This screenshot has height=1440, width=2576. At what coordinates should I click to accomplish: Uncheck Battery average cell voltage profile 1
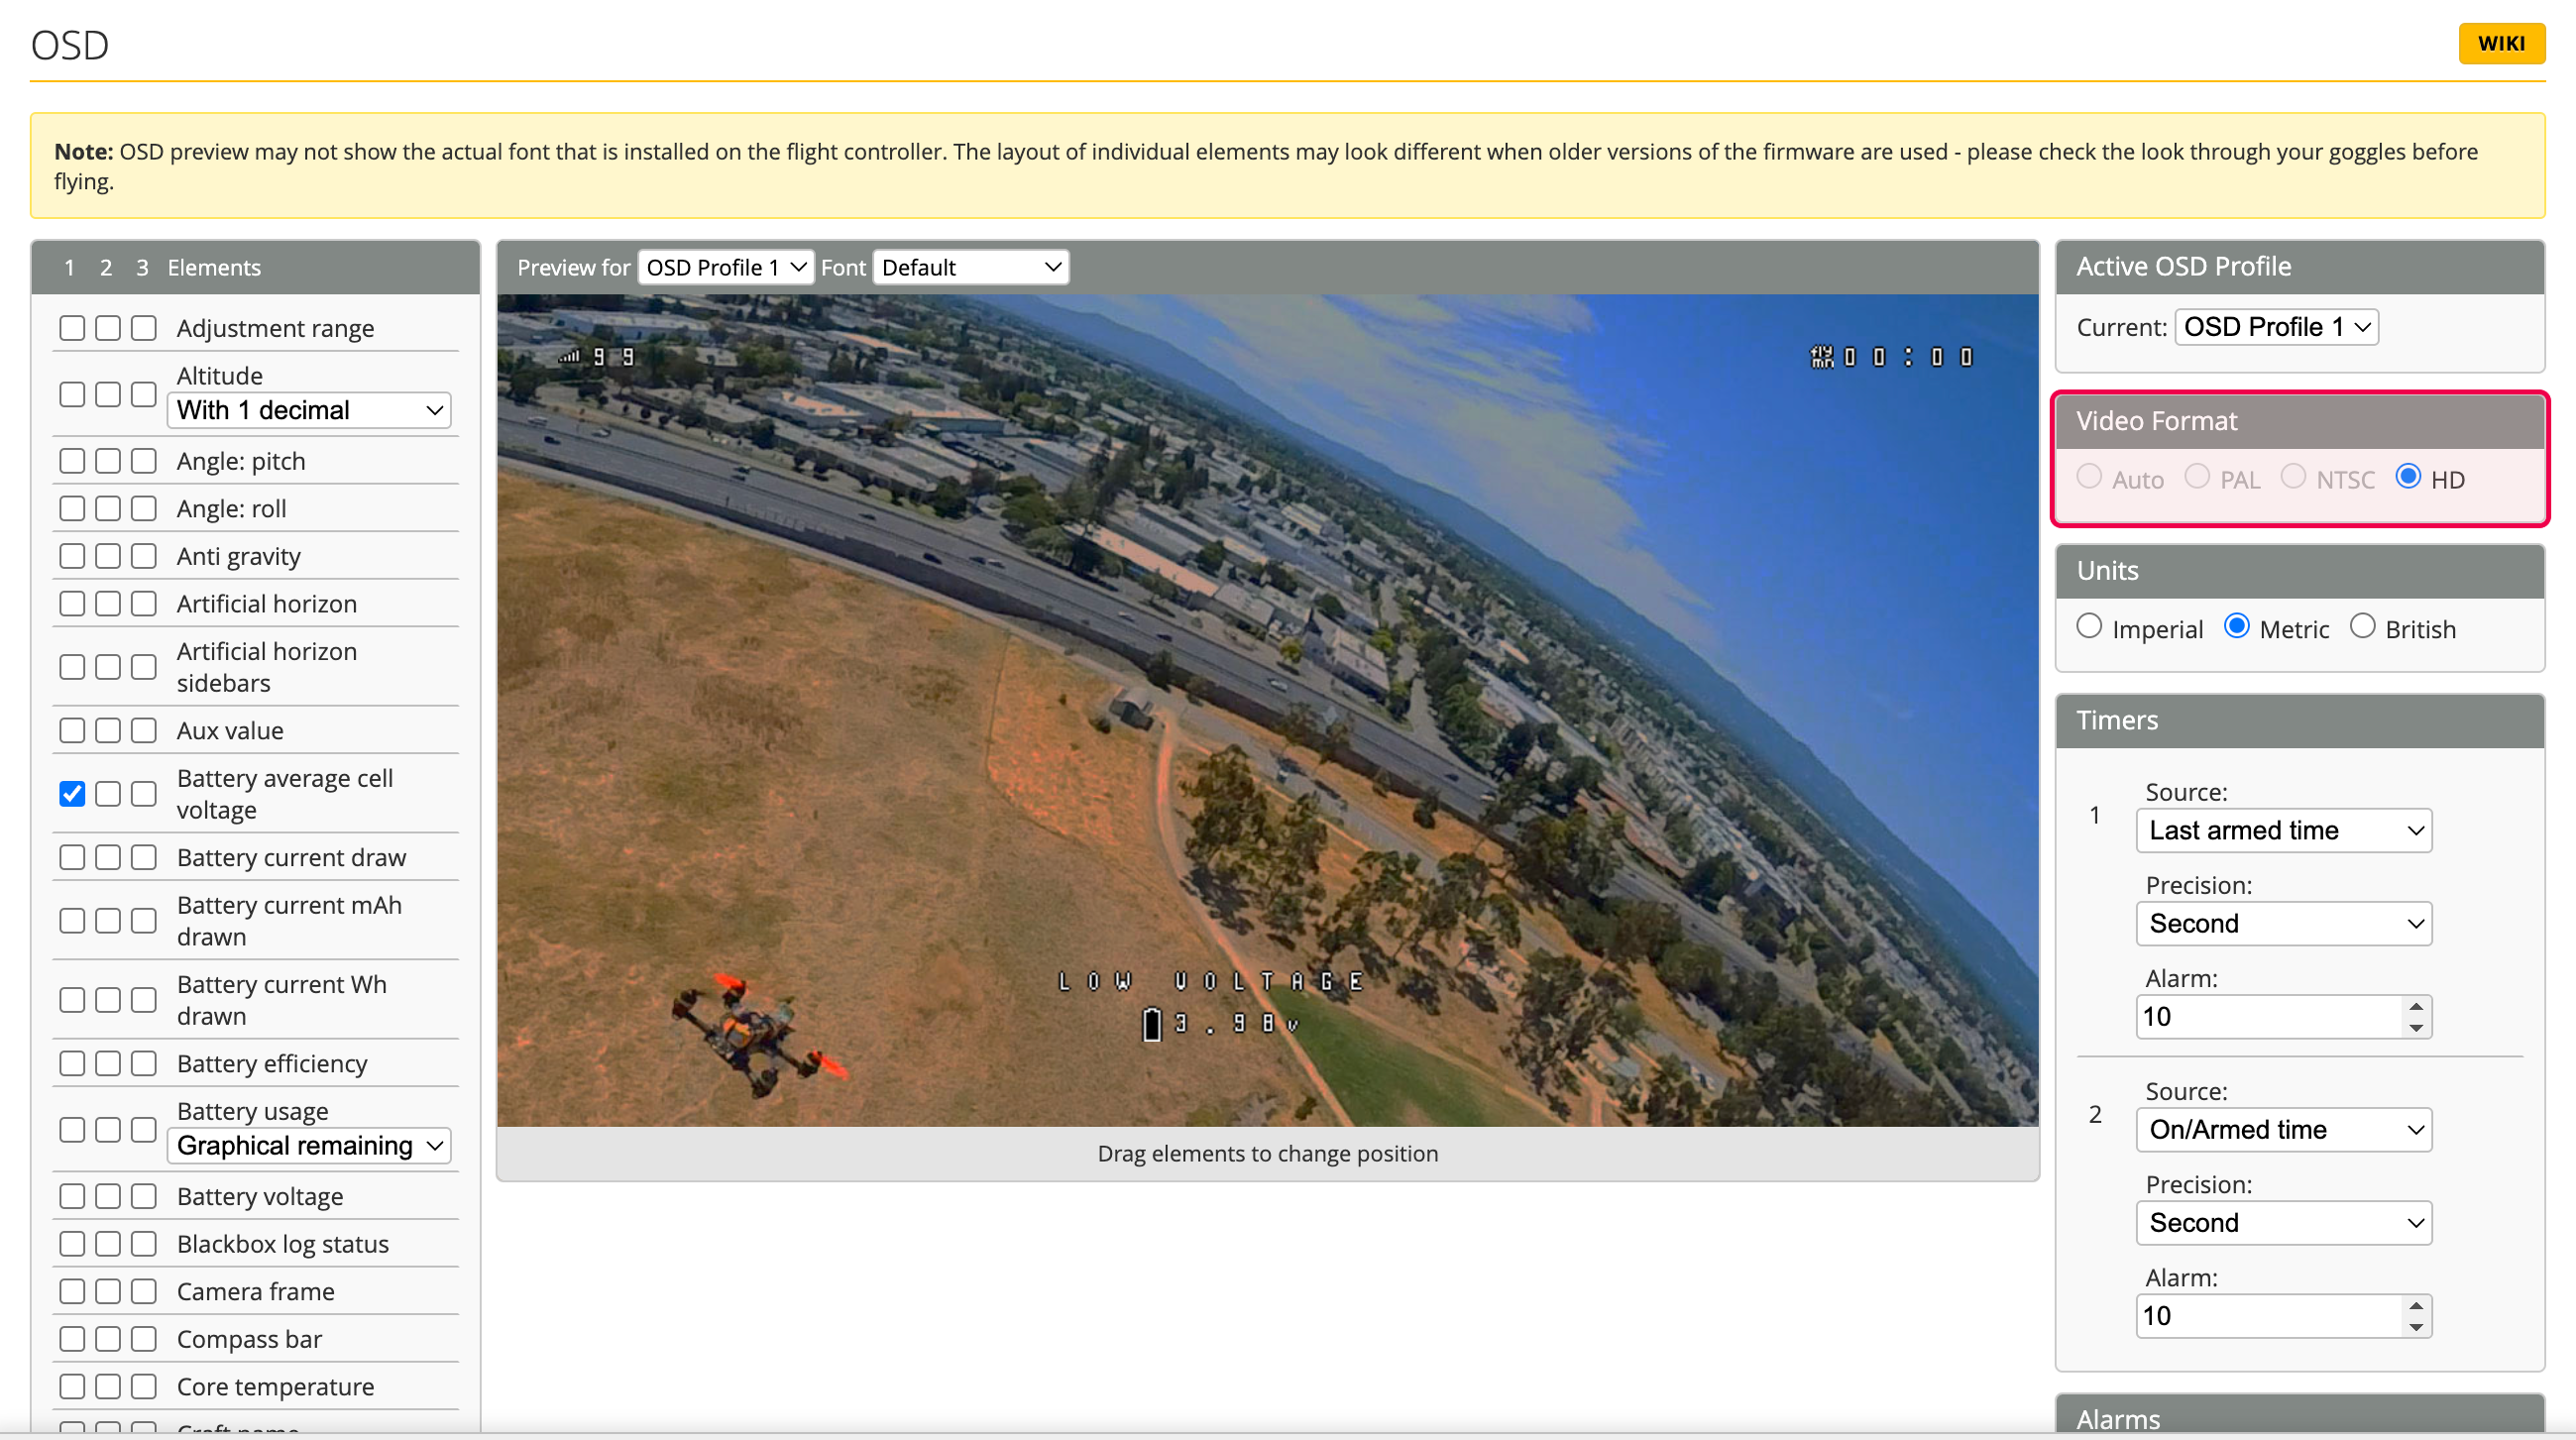pos(72,794)
